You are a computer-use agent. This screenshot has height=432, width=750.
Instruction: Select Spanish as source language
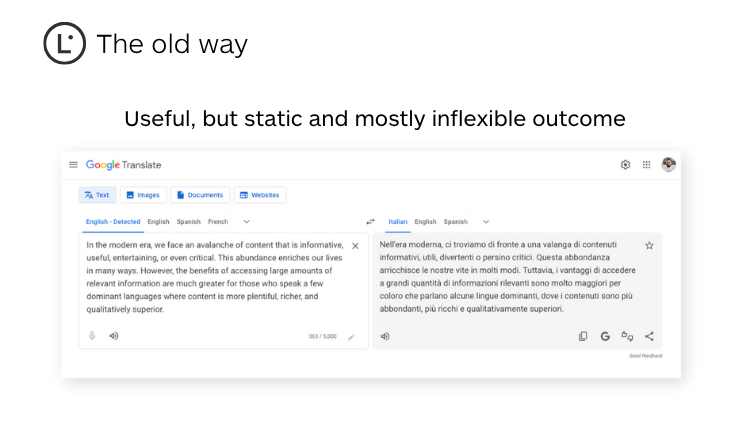tap(189, 222)
